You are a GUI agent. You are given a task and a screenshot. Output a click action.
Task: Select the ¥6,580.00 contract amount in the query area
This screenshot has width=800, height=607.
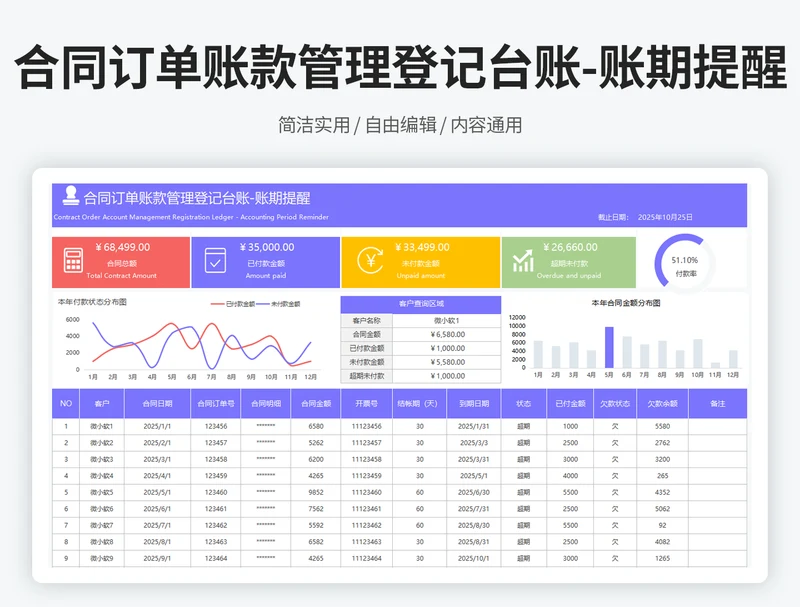(447, 335)
